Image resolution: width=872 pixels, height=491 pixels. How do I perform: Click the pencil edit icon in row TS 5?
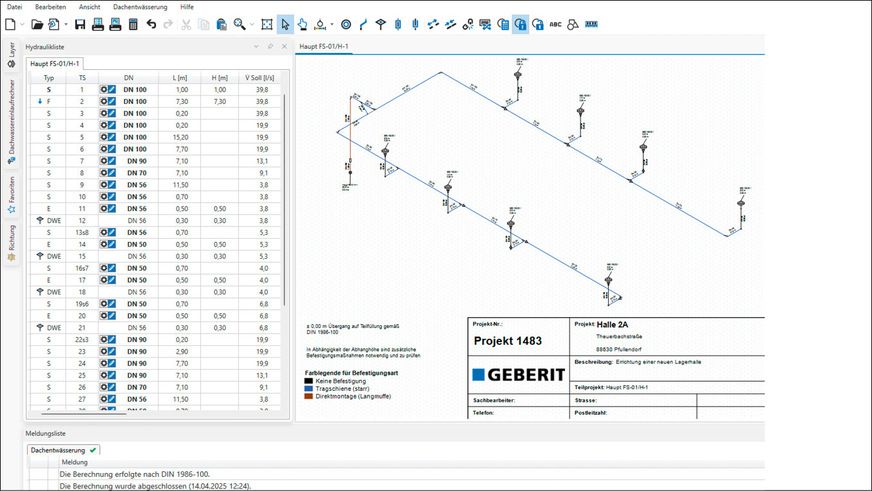point(113,135)
